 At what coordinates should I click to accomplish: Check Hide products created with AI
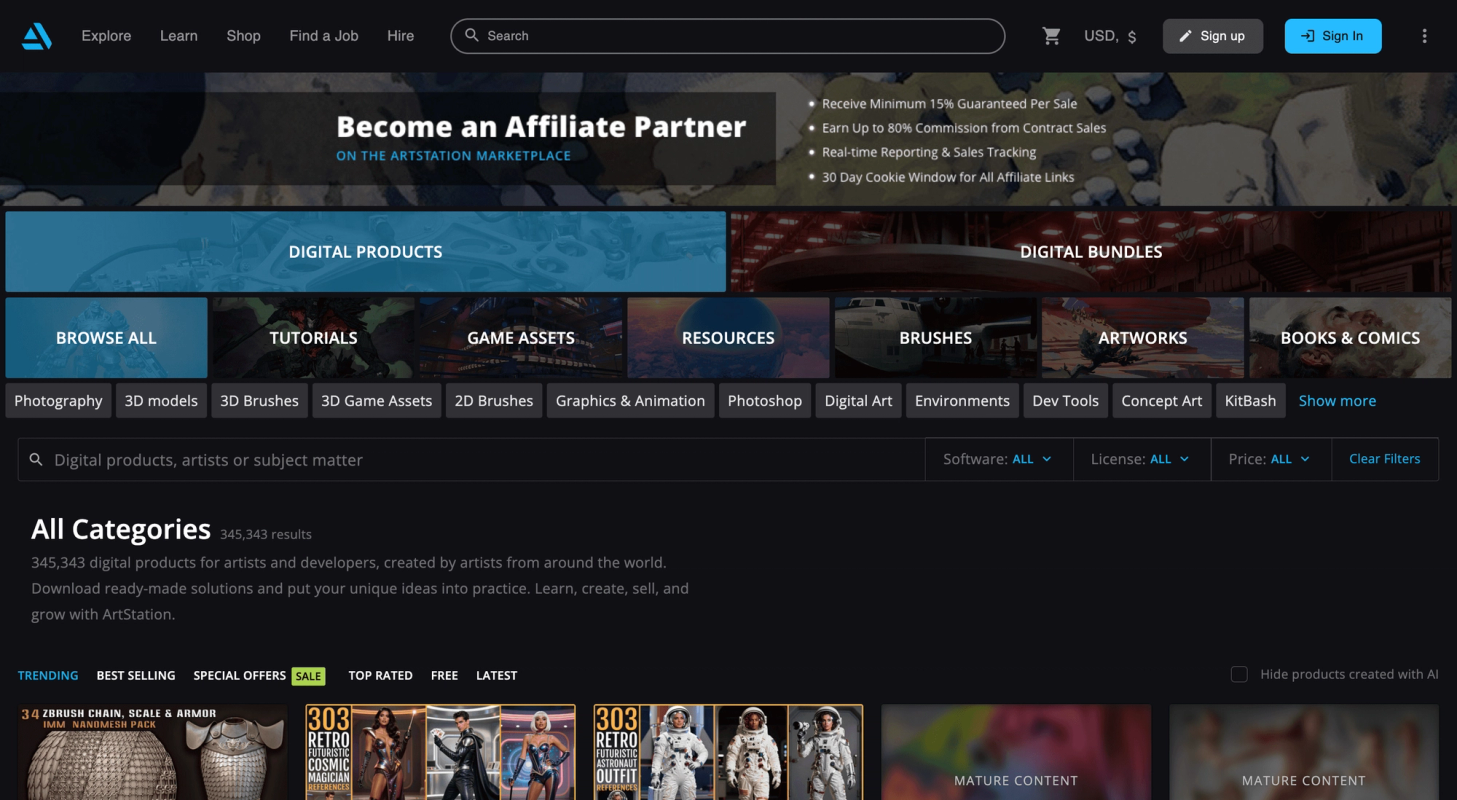(1239, 674)
